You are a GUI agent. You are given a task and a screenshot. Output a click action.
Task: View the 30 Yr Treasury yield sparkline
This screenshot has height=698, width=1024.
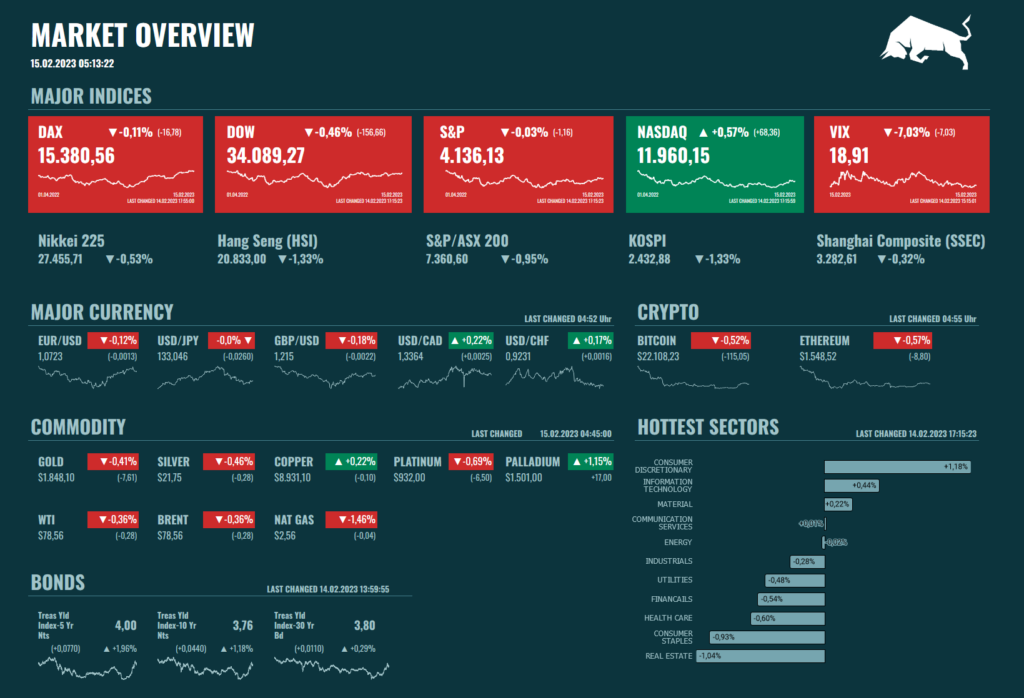pos(332,667)
